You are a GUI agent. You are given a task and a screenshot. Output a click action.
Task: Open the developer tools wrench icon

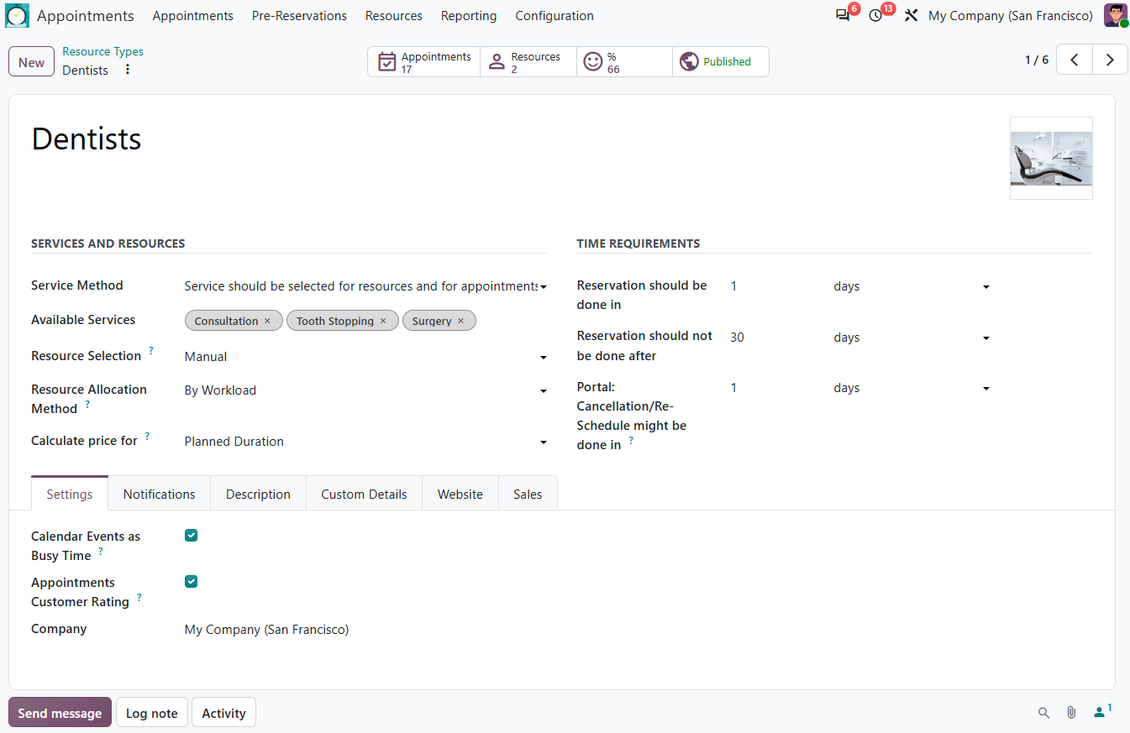(x=911, y=15)
